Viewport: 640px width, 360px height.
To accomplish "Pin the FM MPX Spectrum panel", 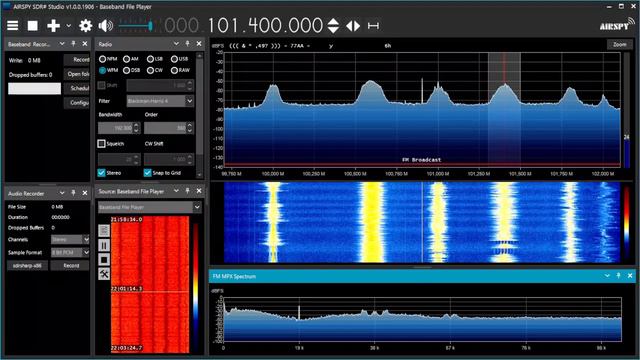I will (x=618, y=276).
